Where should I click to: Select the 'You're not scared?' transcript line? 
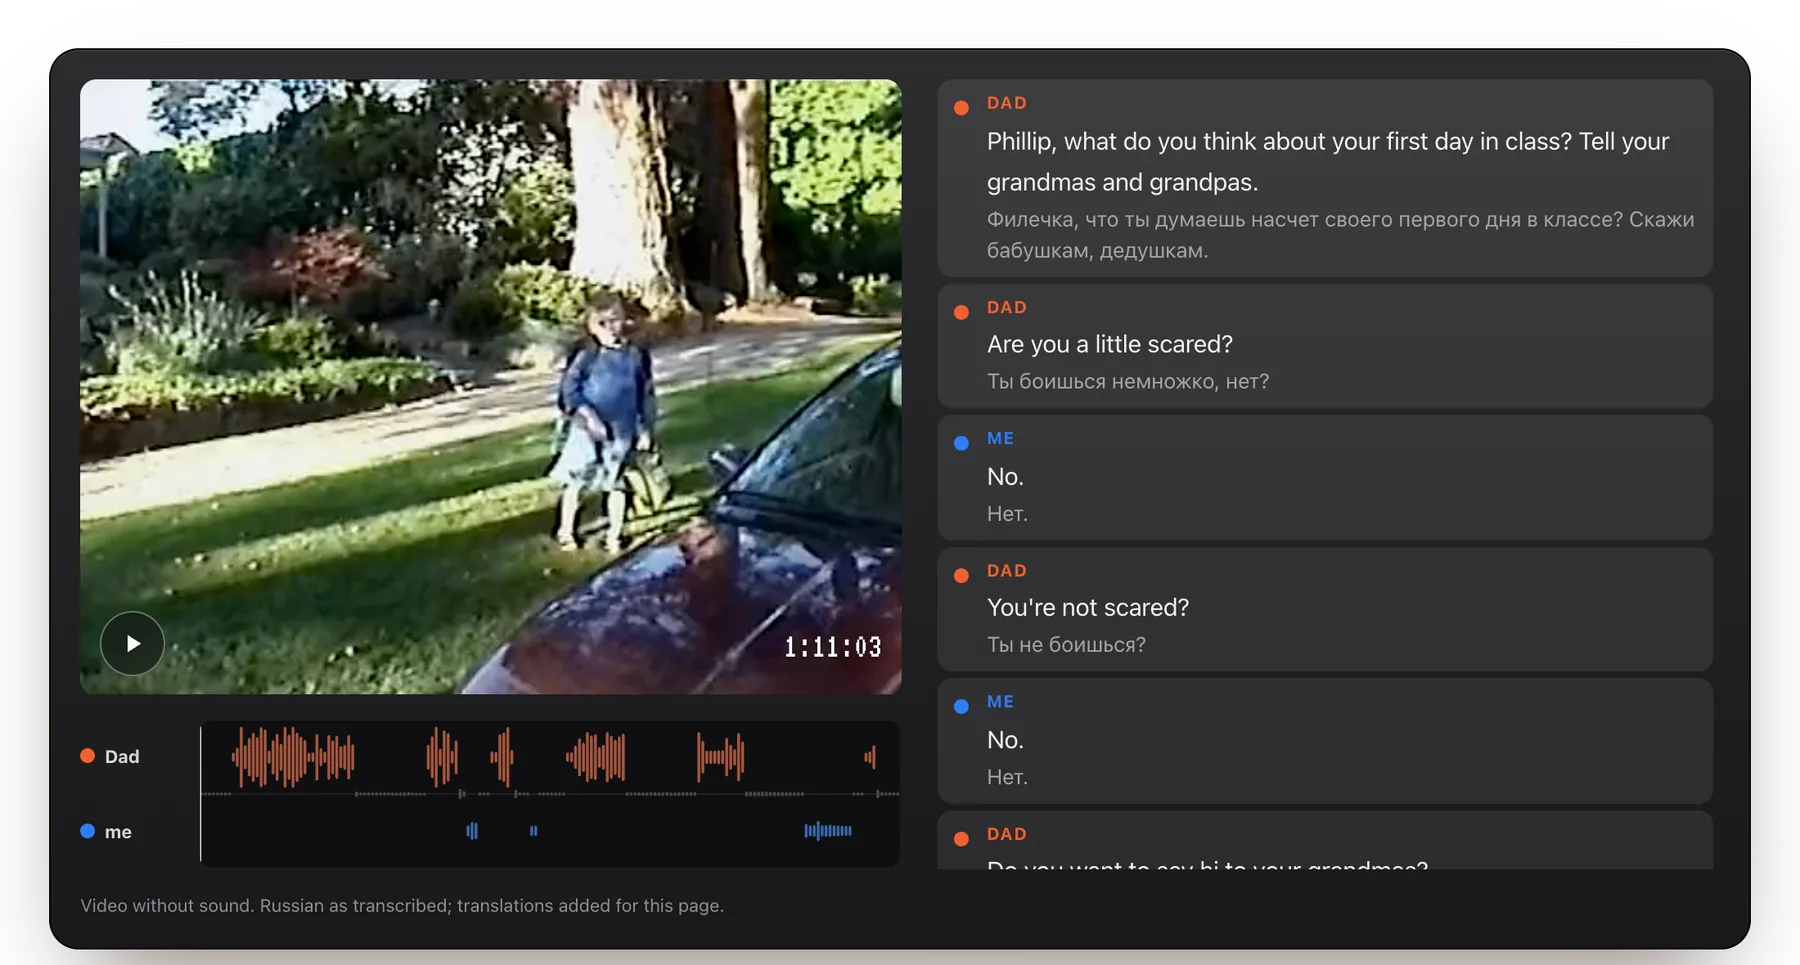1325,609
